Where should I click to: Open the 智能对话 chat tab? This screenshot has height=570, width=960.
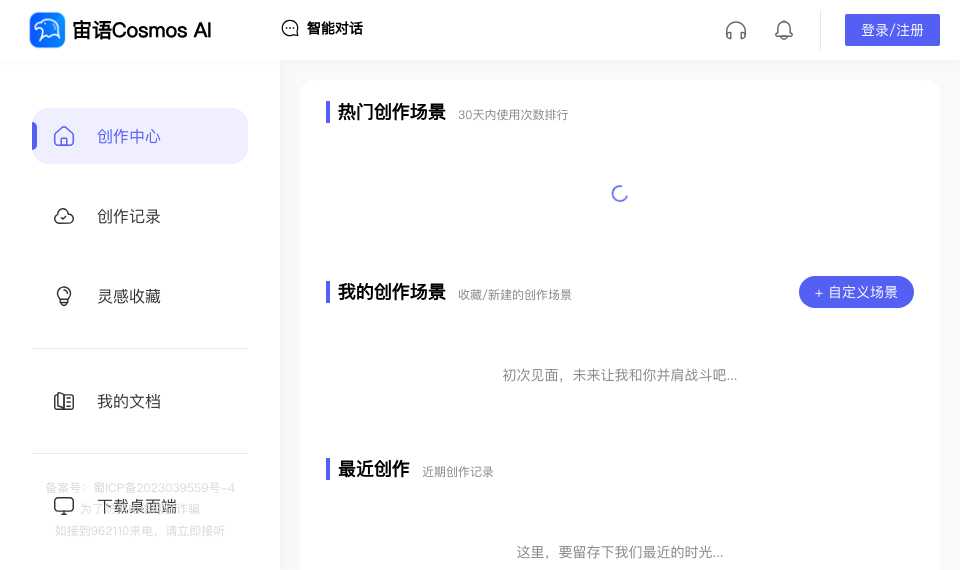tap(322, 28)
